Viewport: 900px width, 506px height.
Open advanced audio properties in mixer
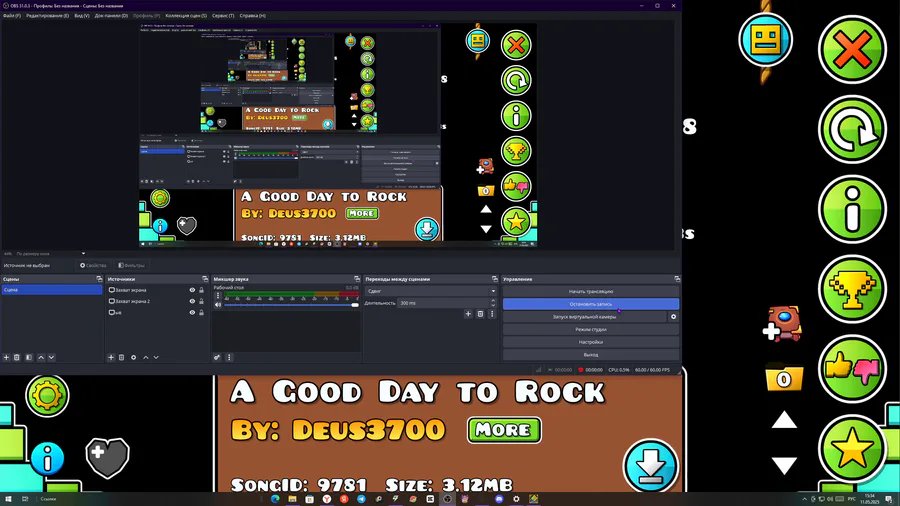point(217,357)
